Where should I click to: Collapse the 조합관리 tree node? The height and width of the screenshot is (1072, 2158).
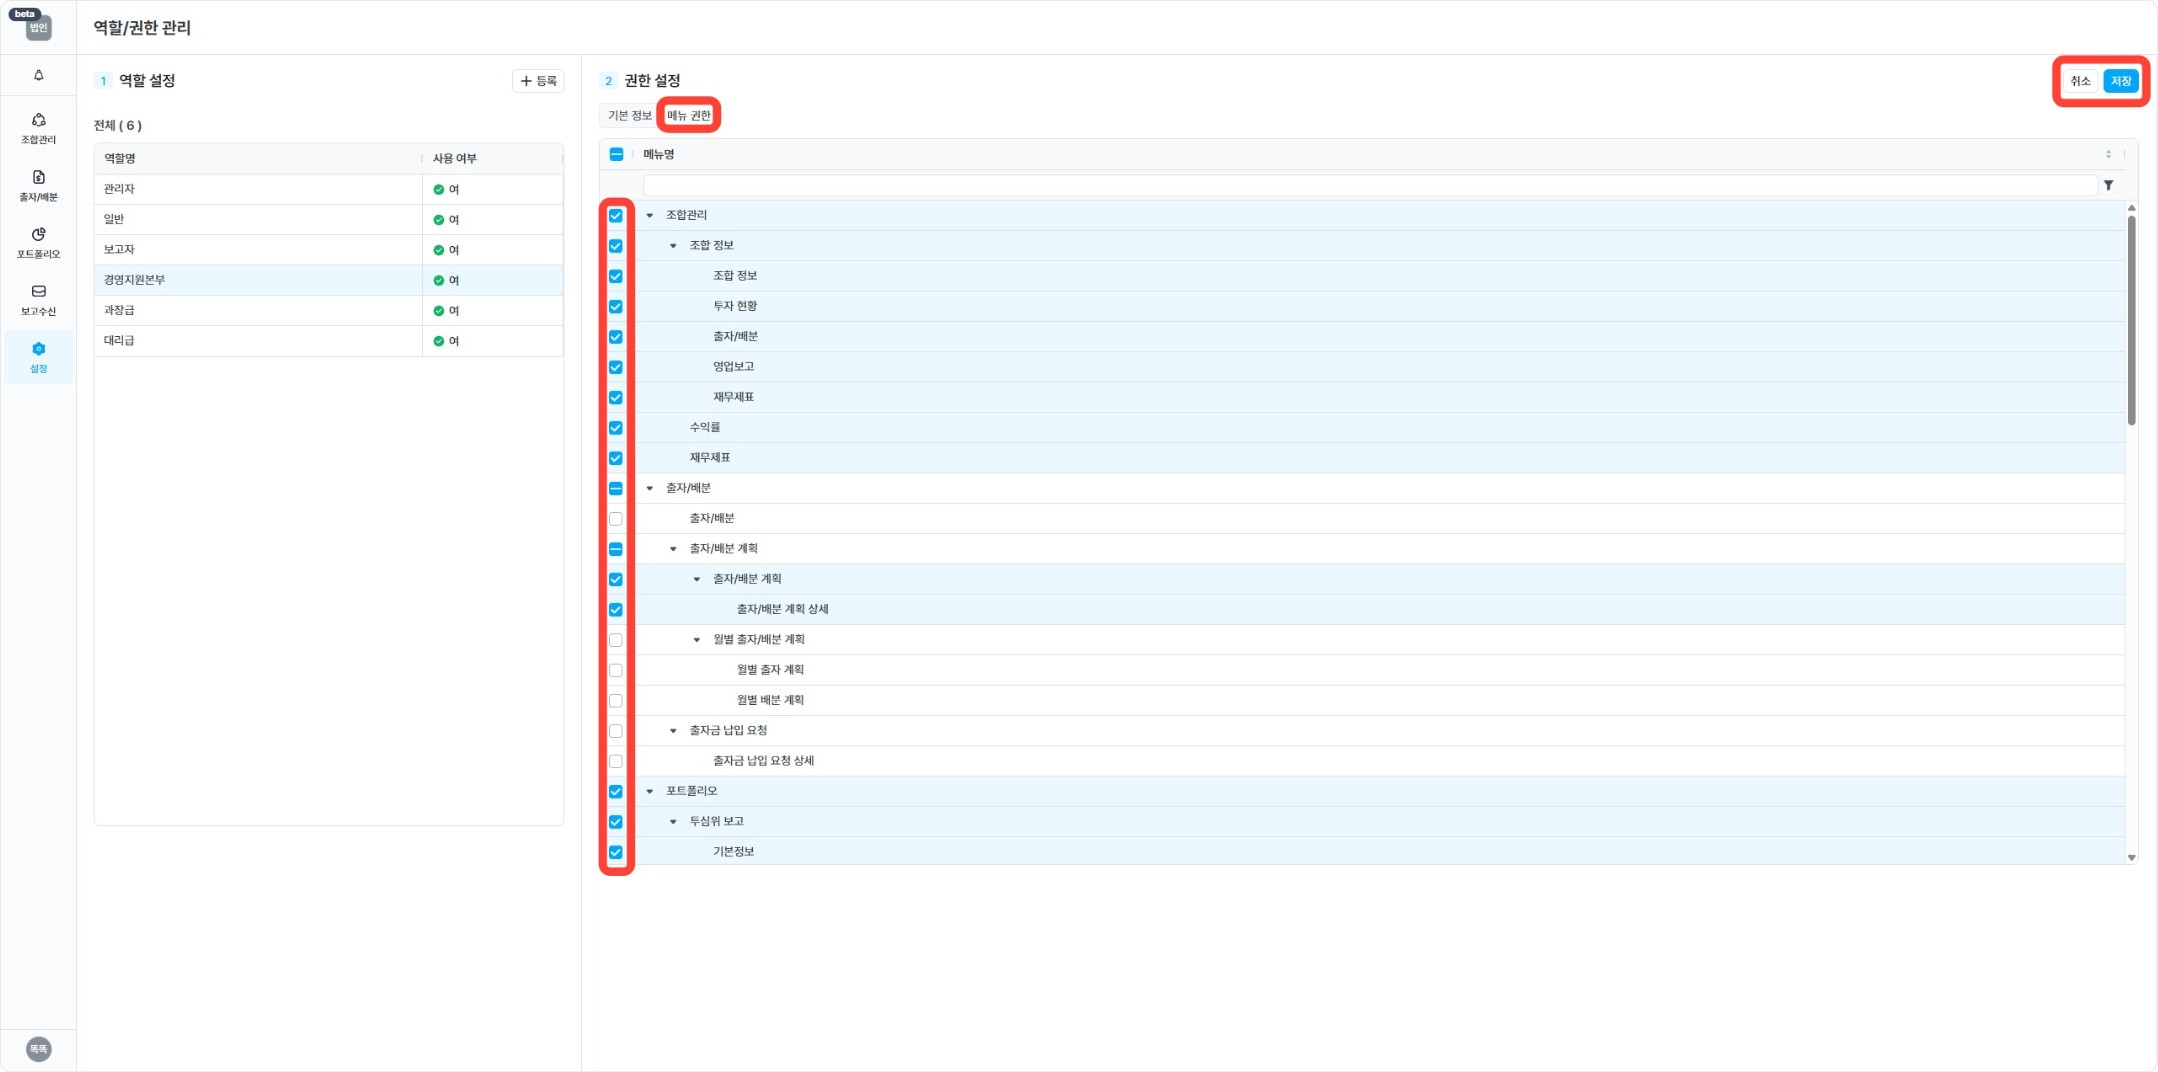(x=650, y=215)
